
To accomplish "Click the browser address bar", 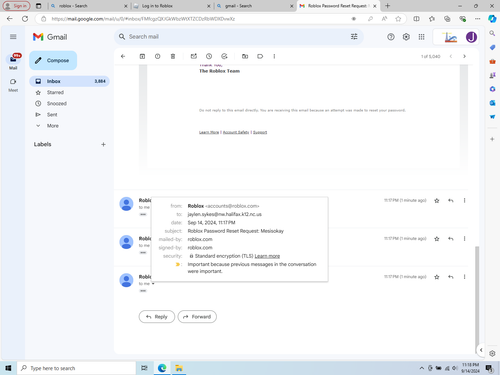I will pyautogui.click(x=200, y=19).
